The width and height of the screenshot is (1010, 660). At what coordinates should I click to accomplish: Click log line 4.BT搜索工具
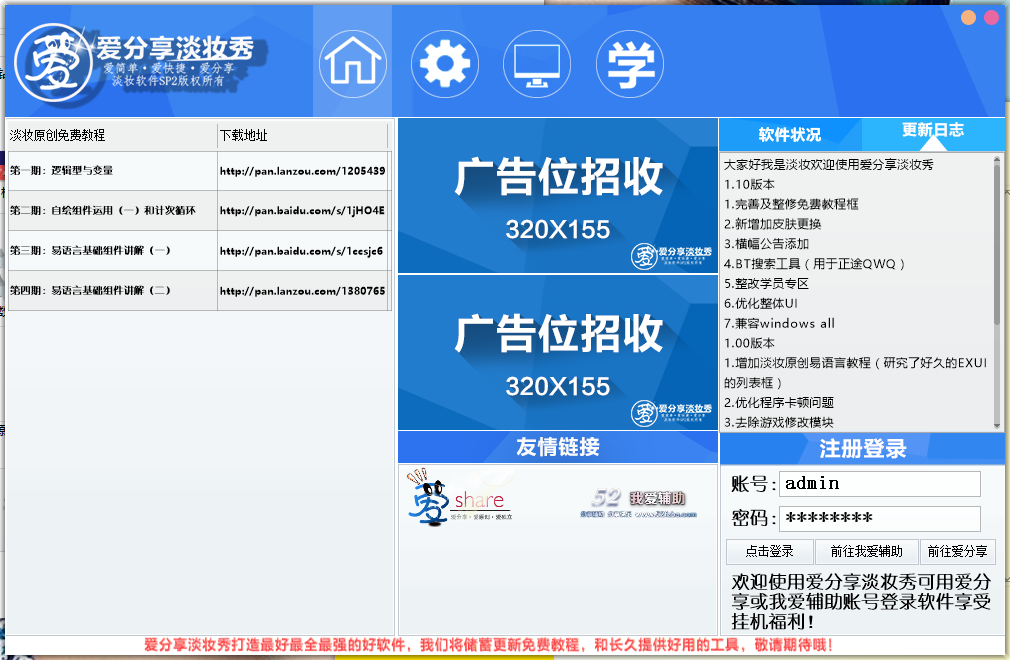pos(815,264)
